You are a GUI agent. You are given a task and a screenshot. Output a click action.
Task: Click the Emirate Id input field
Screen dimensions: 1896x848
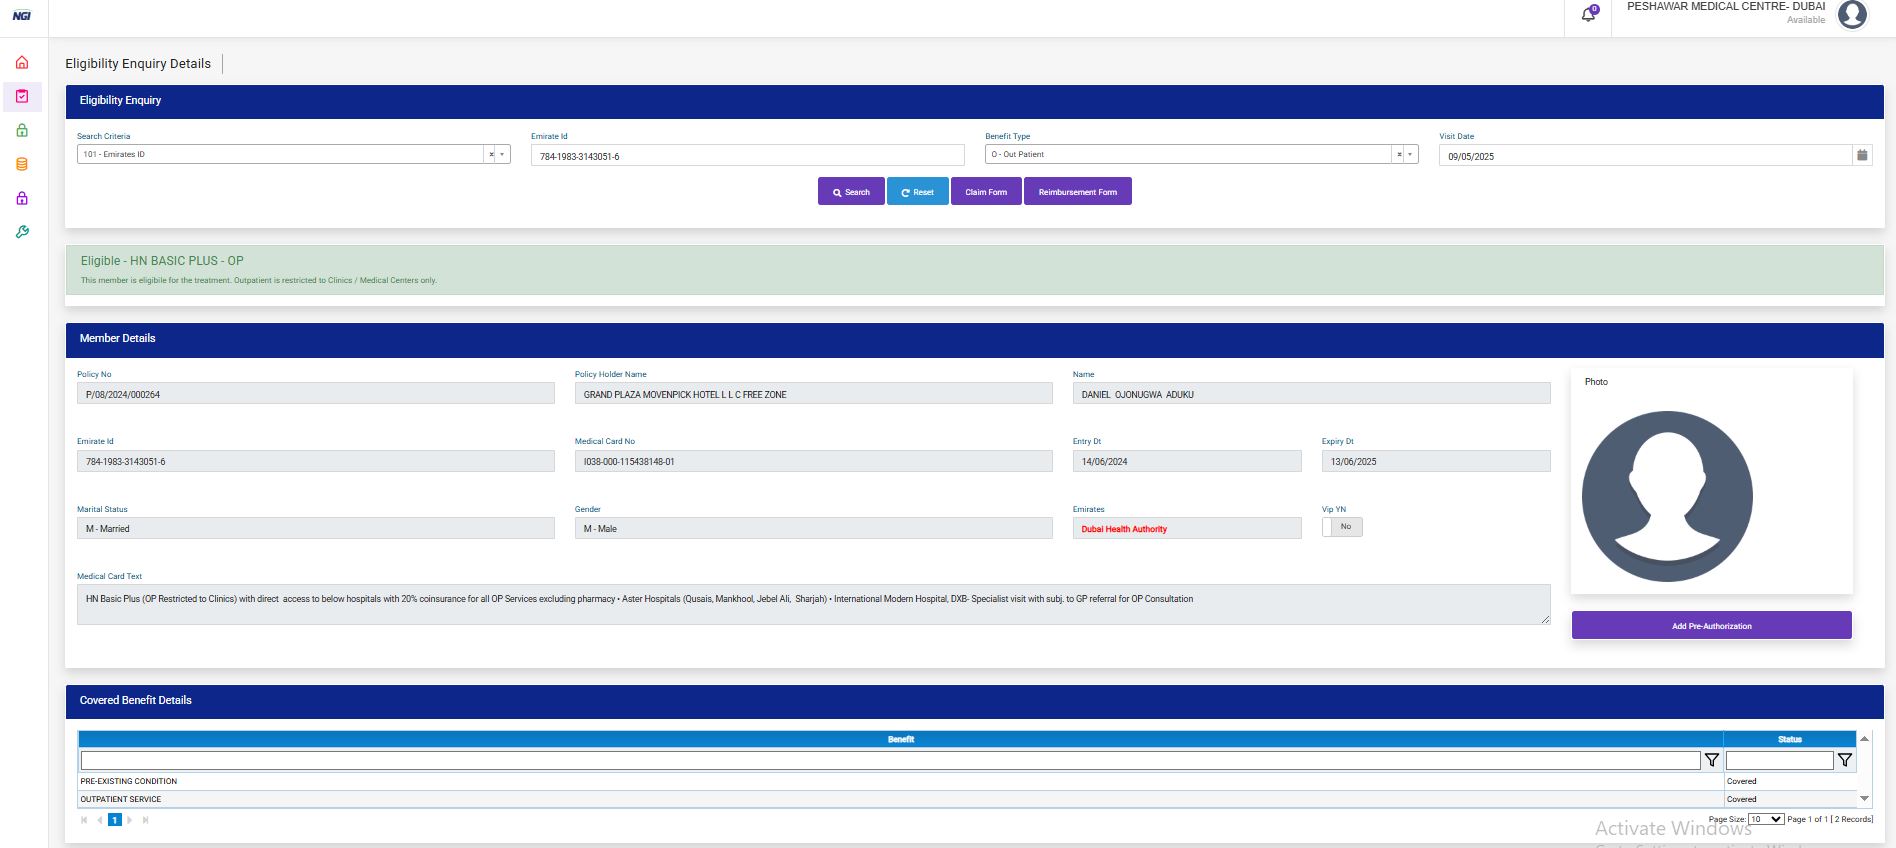point(747,156)
